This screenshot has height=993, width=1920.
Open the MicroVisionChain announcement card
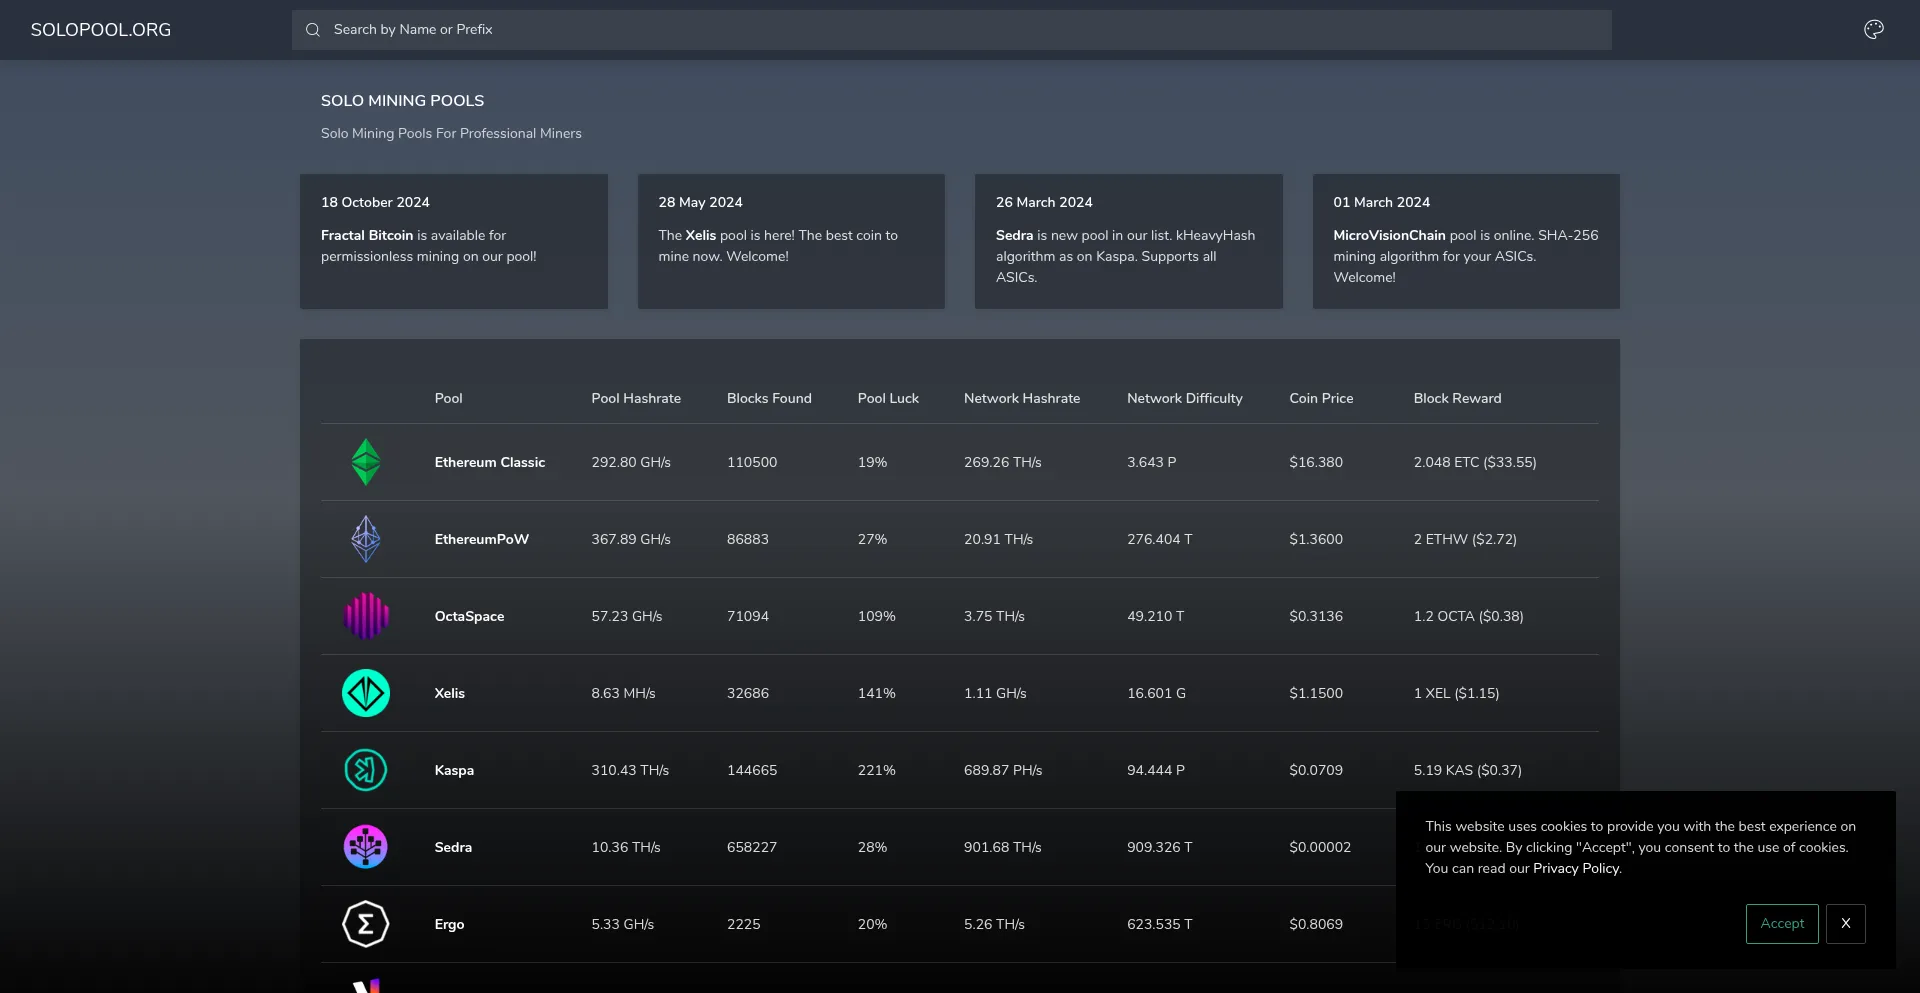[x=1465, y=241]
